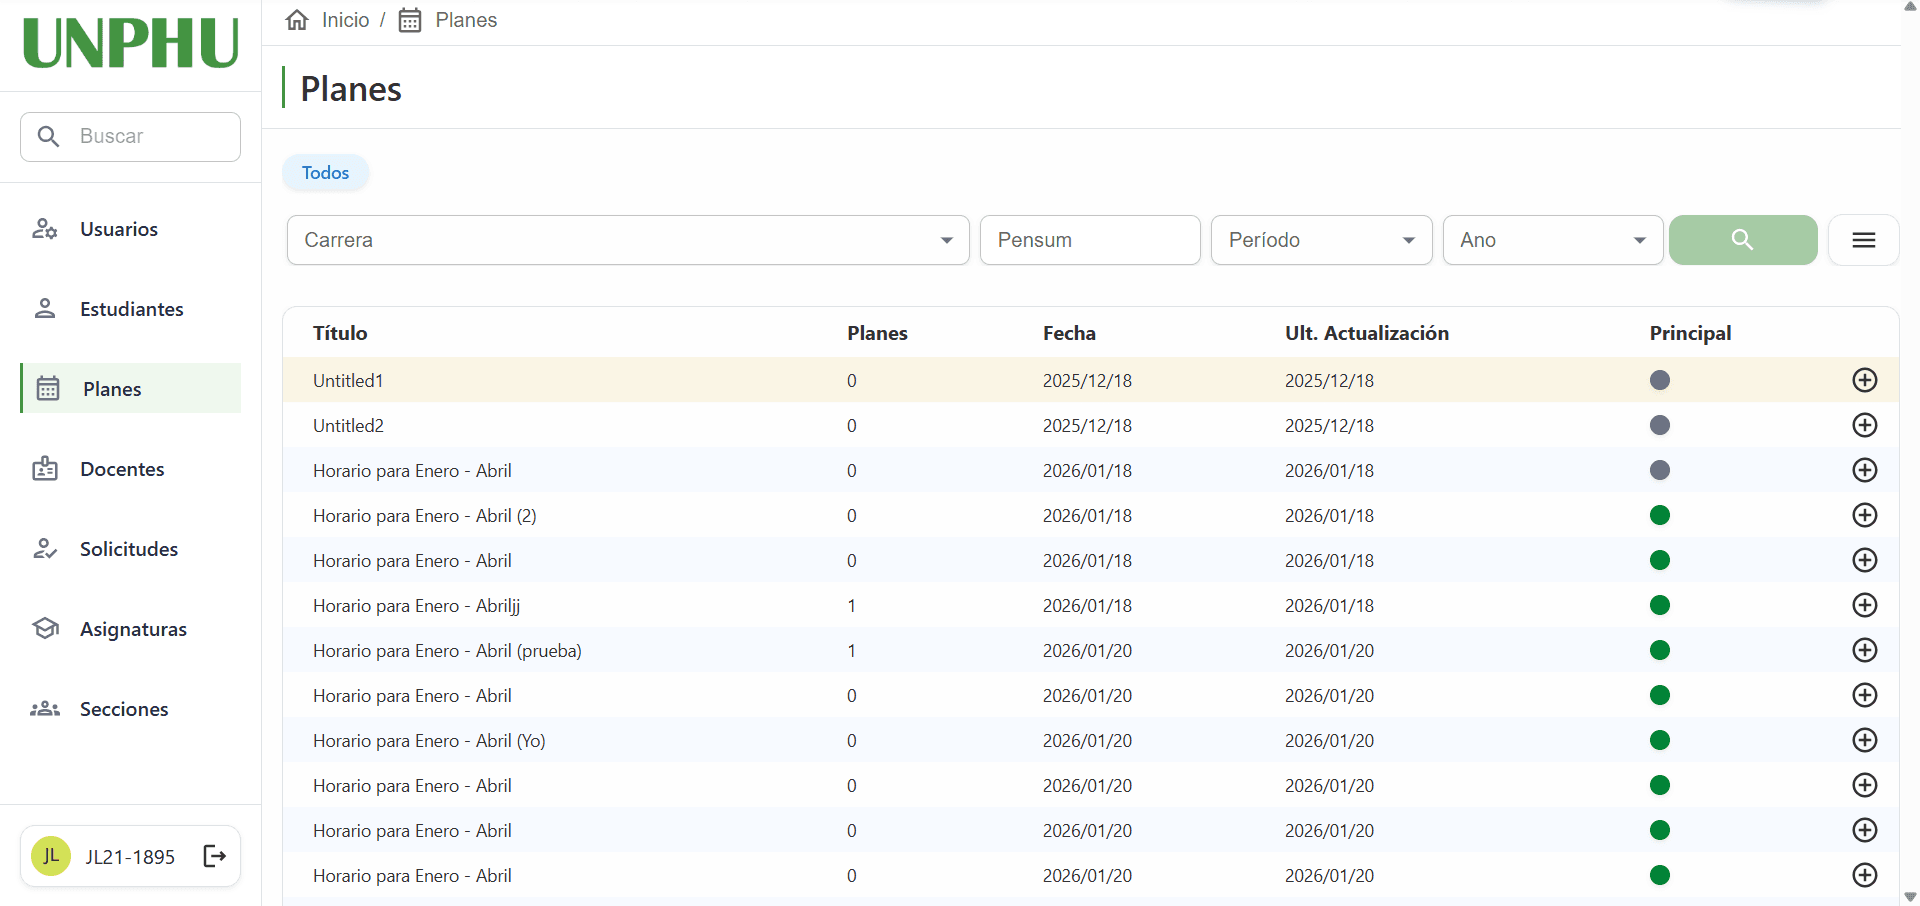
Task: Sort by Ult. Actualización column header
Action: (x=1367, y=333)
